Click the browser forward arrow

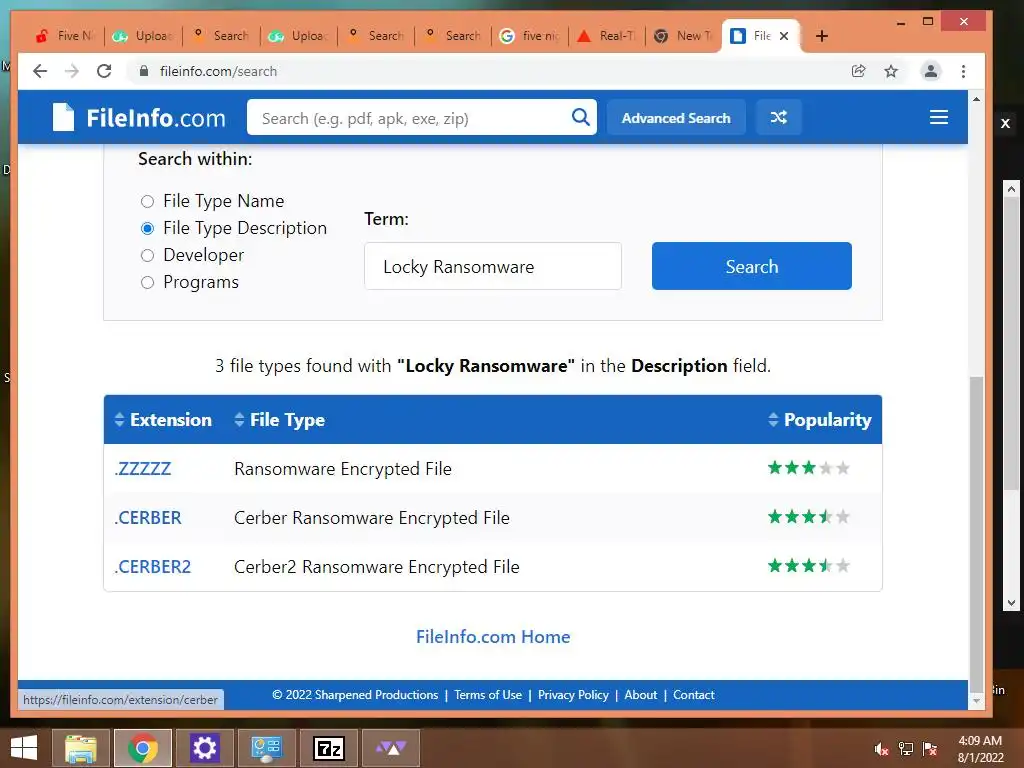click(72, 71)
